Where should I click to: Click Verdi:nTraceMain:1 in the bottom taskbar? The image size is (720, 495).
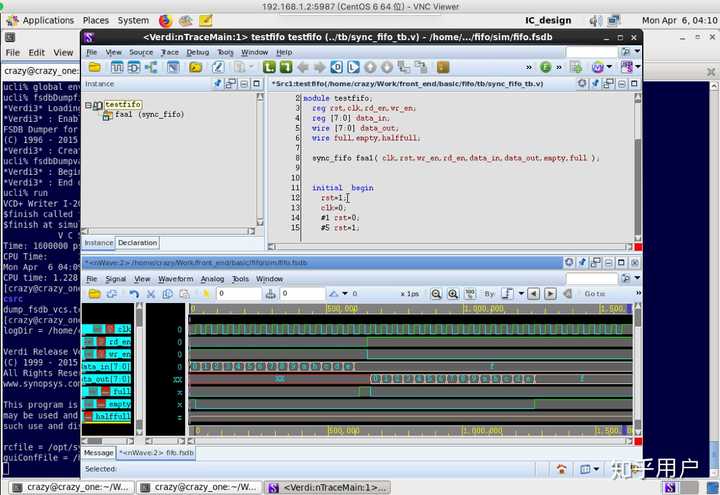[x=329, y=487]
